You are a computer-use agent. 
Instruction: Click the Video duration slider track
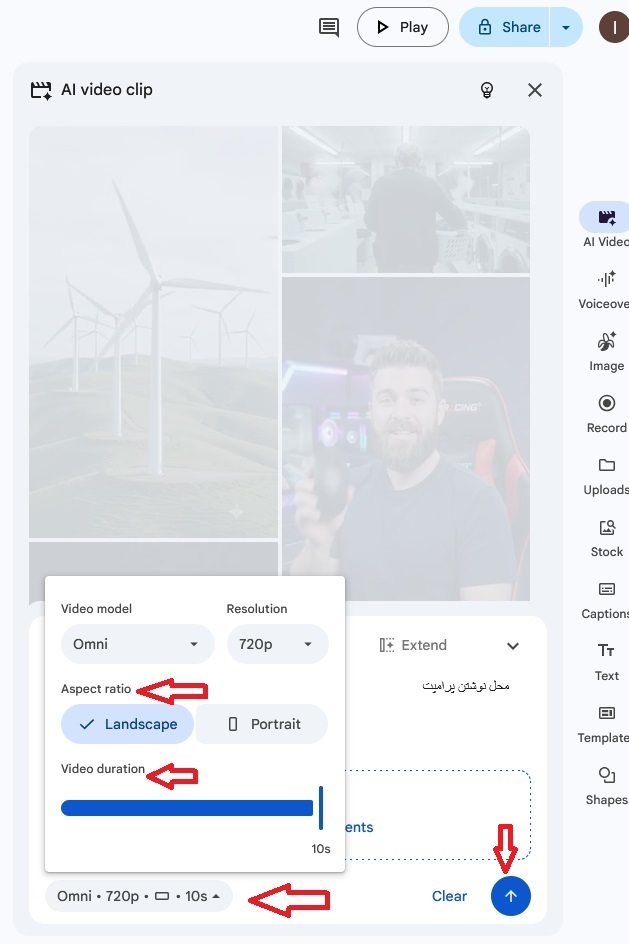tap(187, 808)
